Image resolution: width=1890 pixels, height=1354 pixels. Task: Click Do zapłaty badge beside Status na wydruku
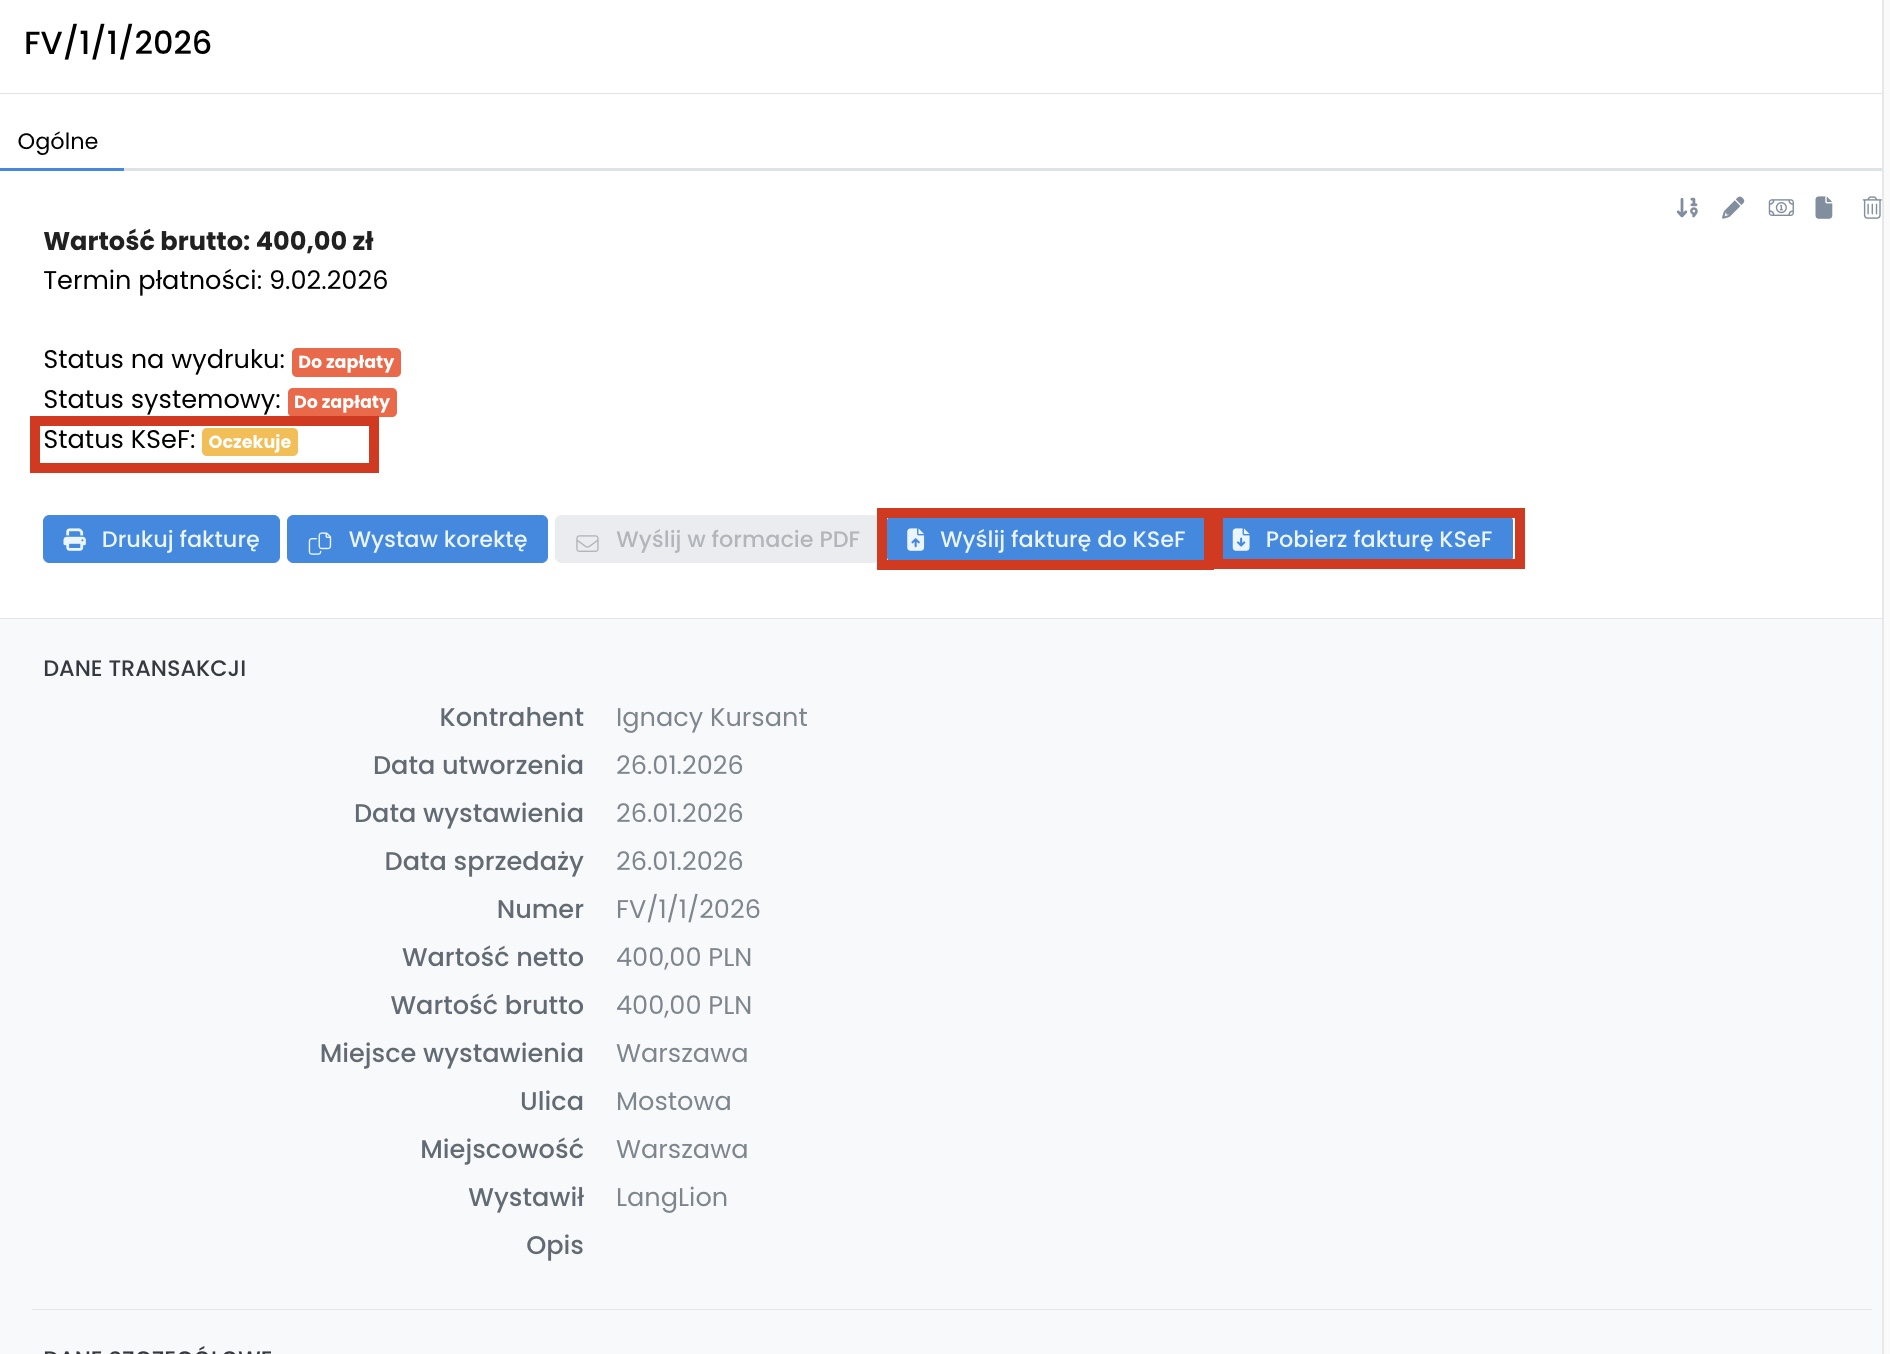click(346, 361)
